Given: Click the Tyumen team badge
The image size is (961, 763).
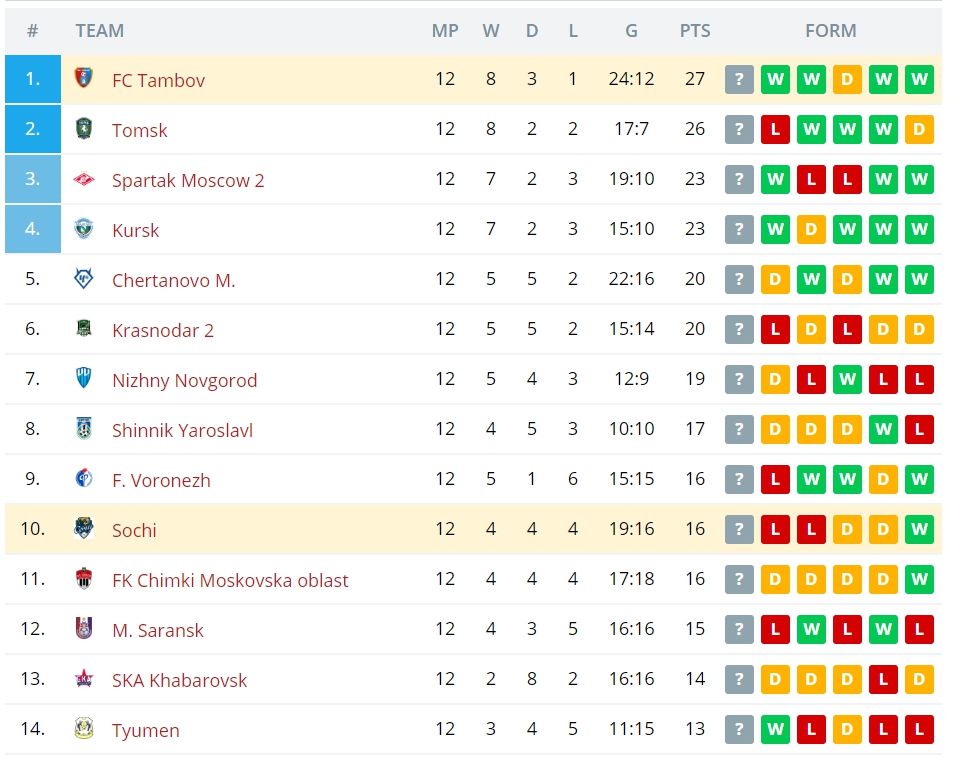Looking at the screenshot, I should click(x=84, y=729).
